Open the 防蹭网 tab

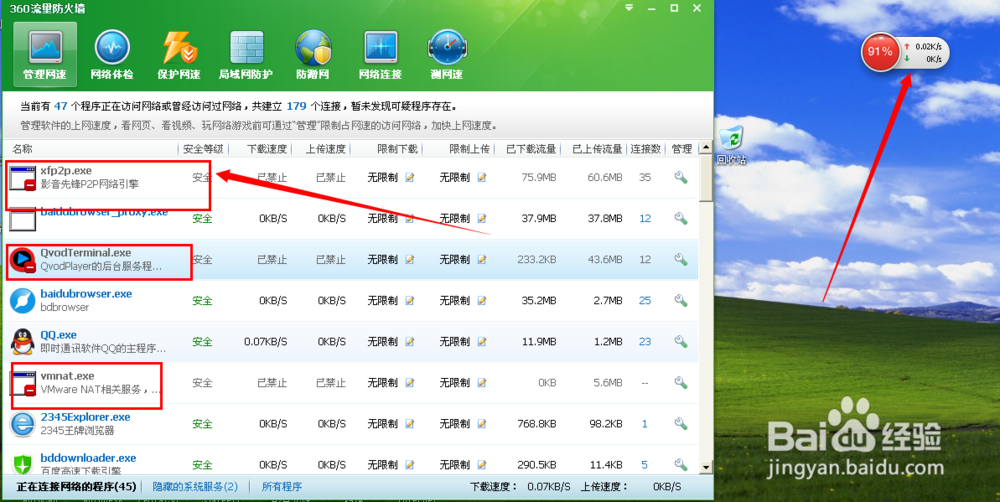312,55
